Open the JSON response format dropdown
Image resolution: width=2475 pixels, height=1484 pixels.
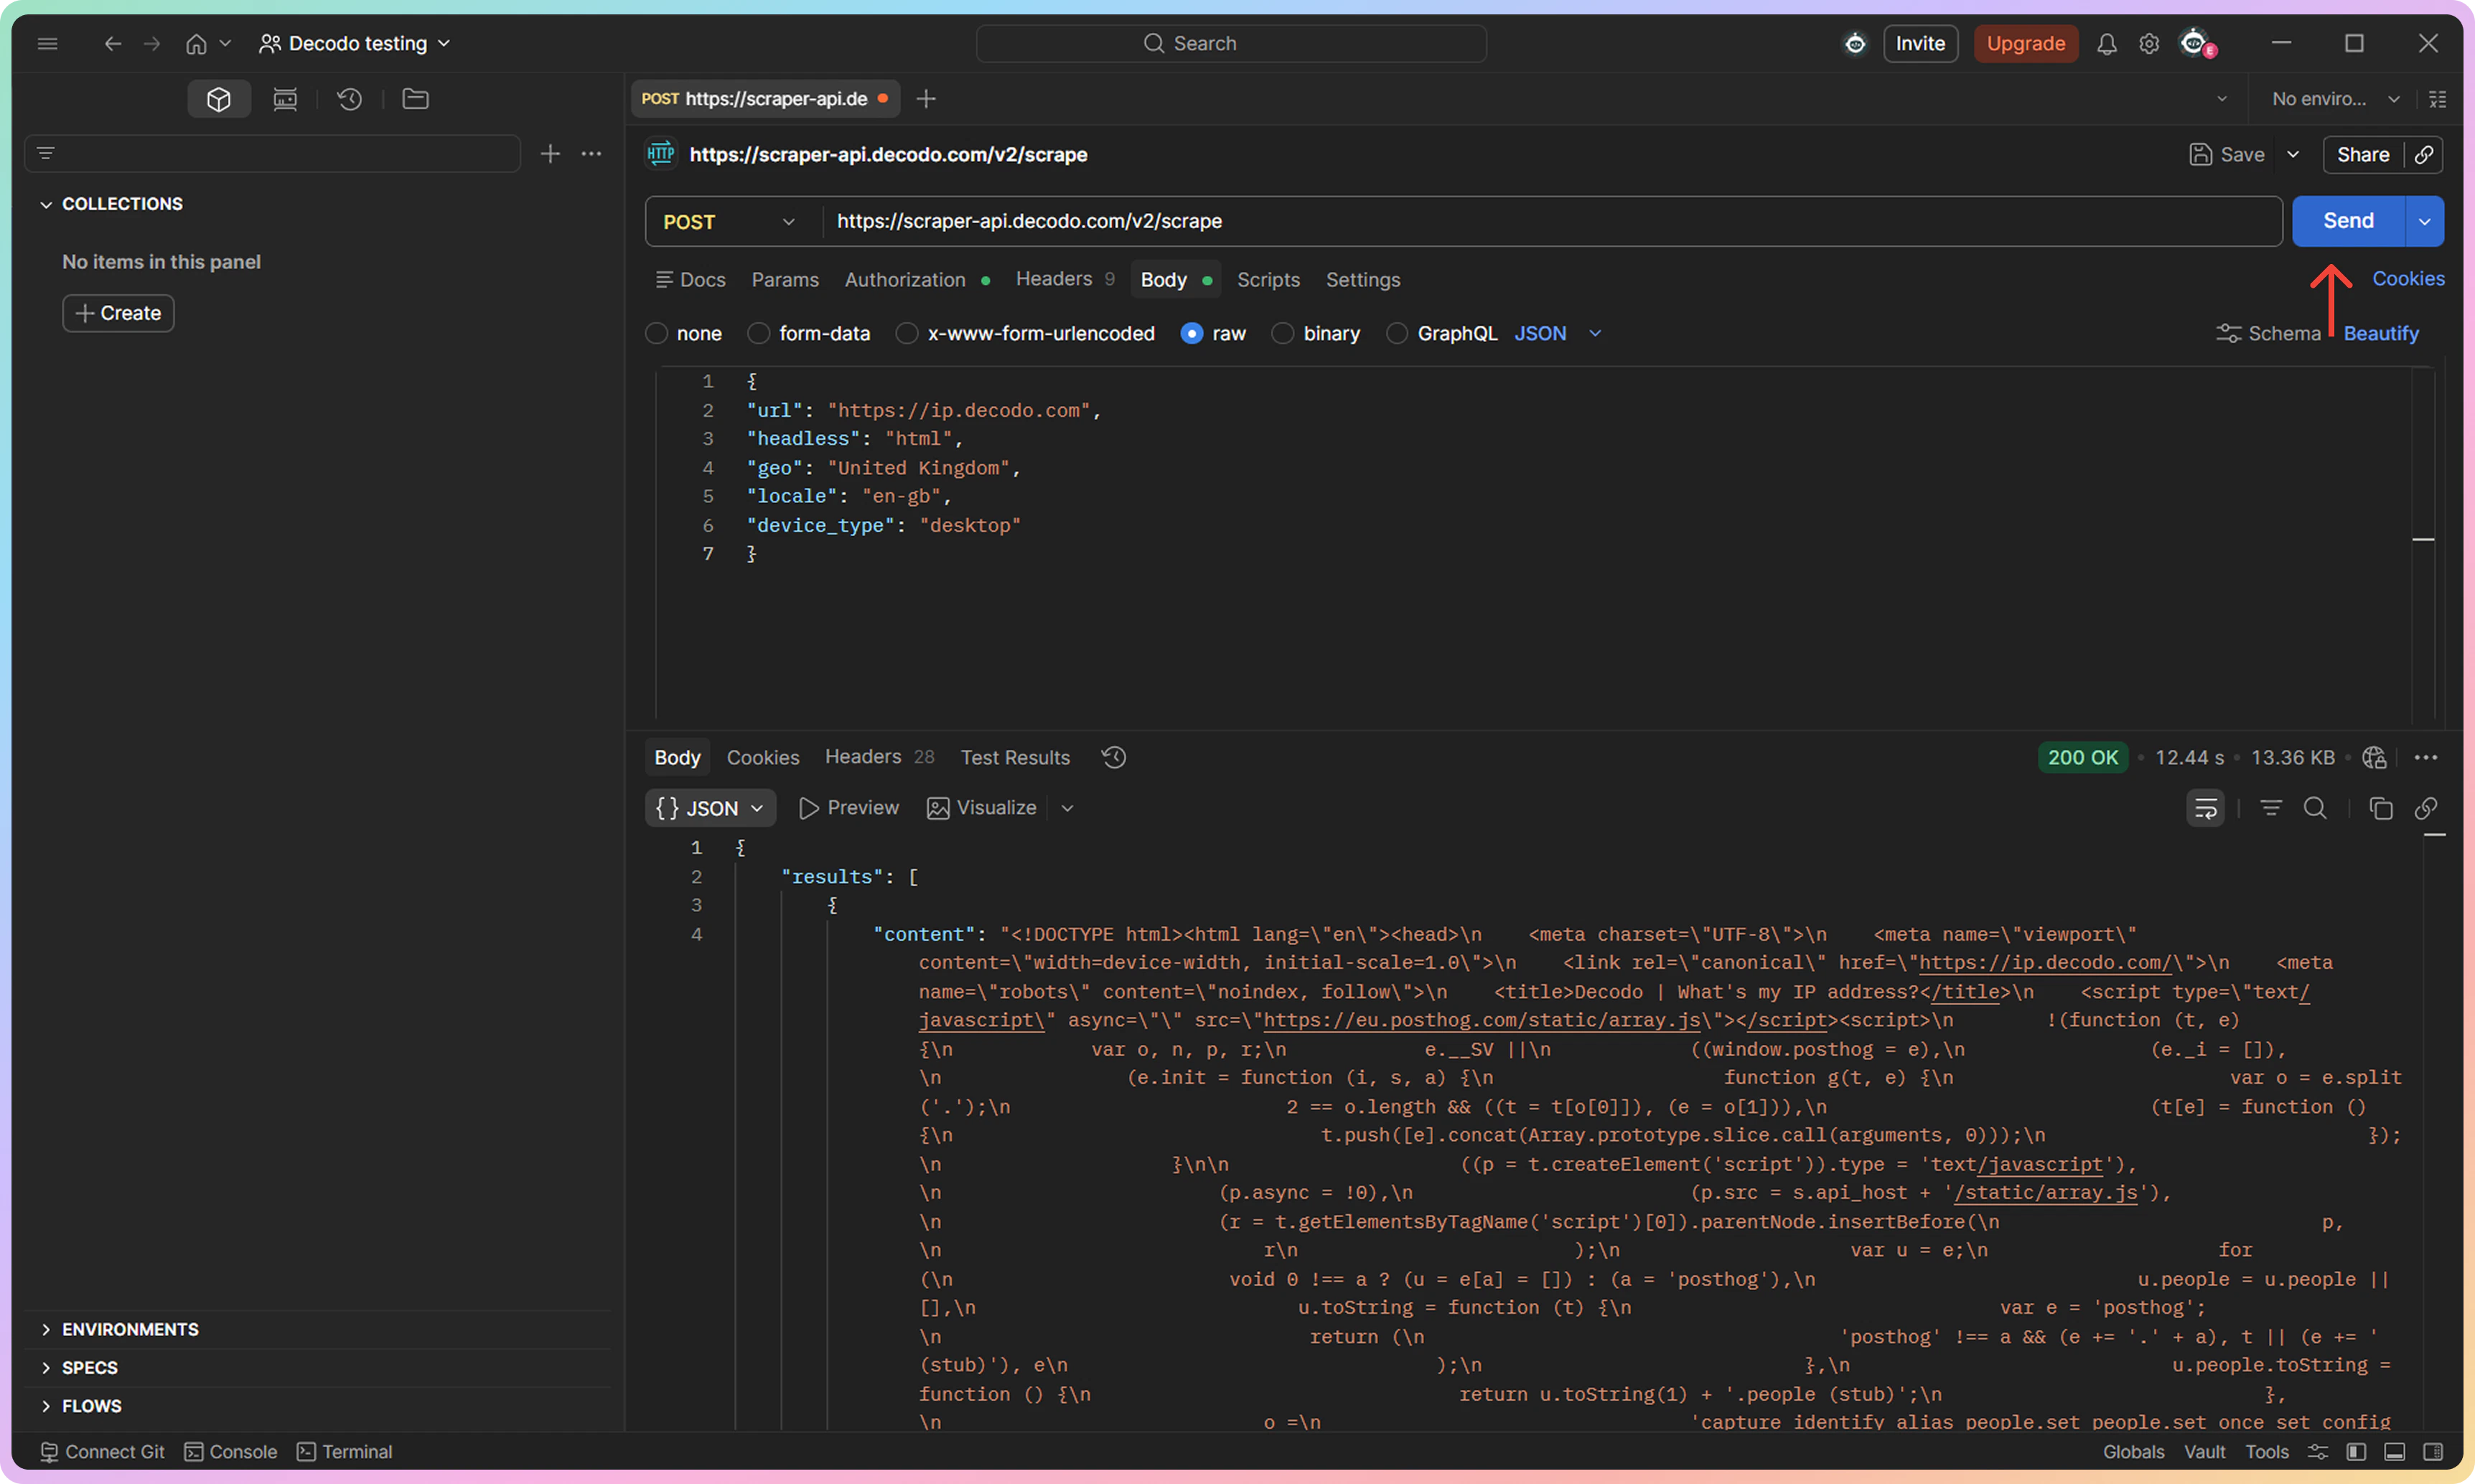tap(710, 808)
